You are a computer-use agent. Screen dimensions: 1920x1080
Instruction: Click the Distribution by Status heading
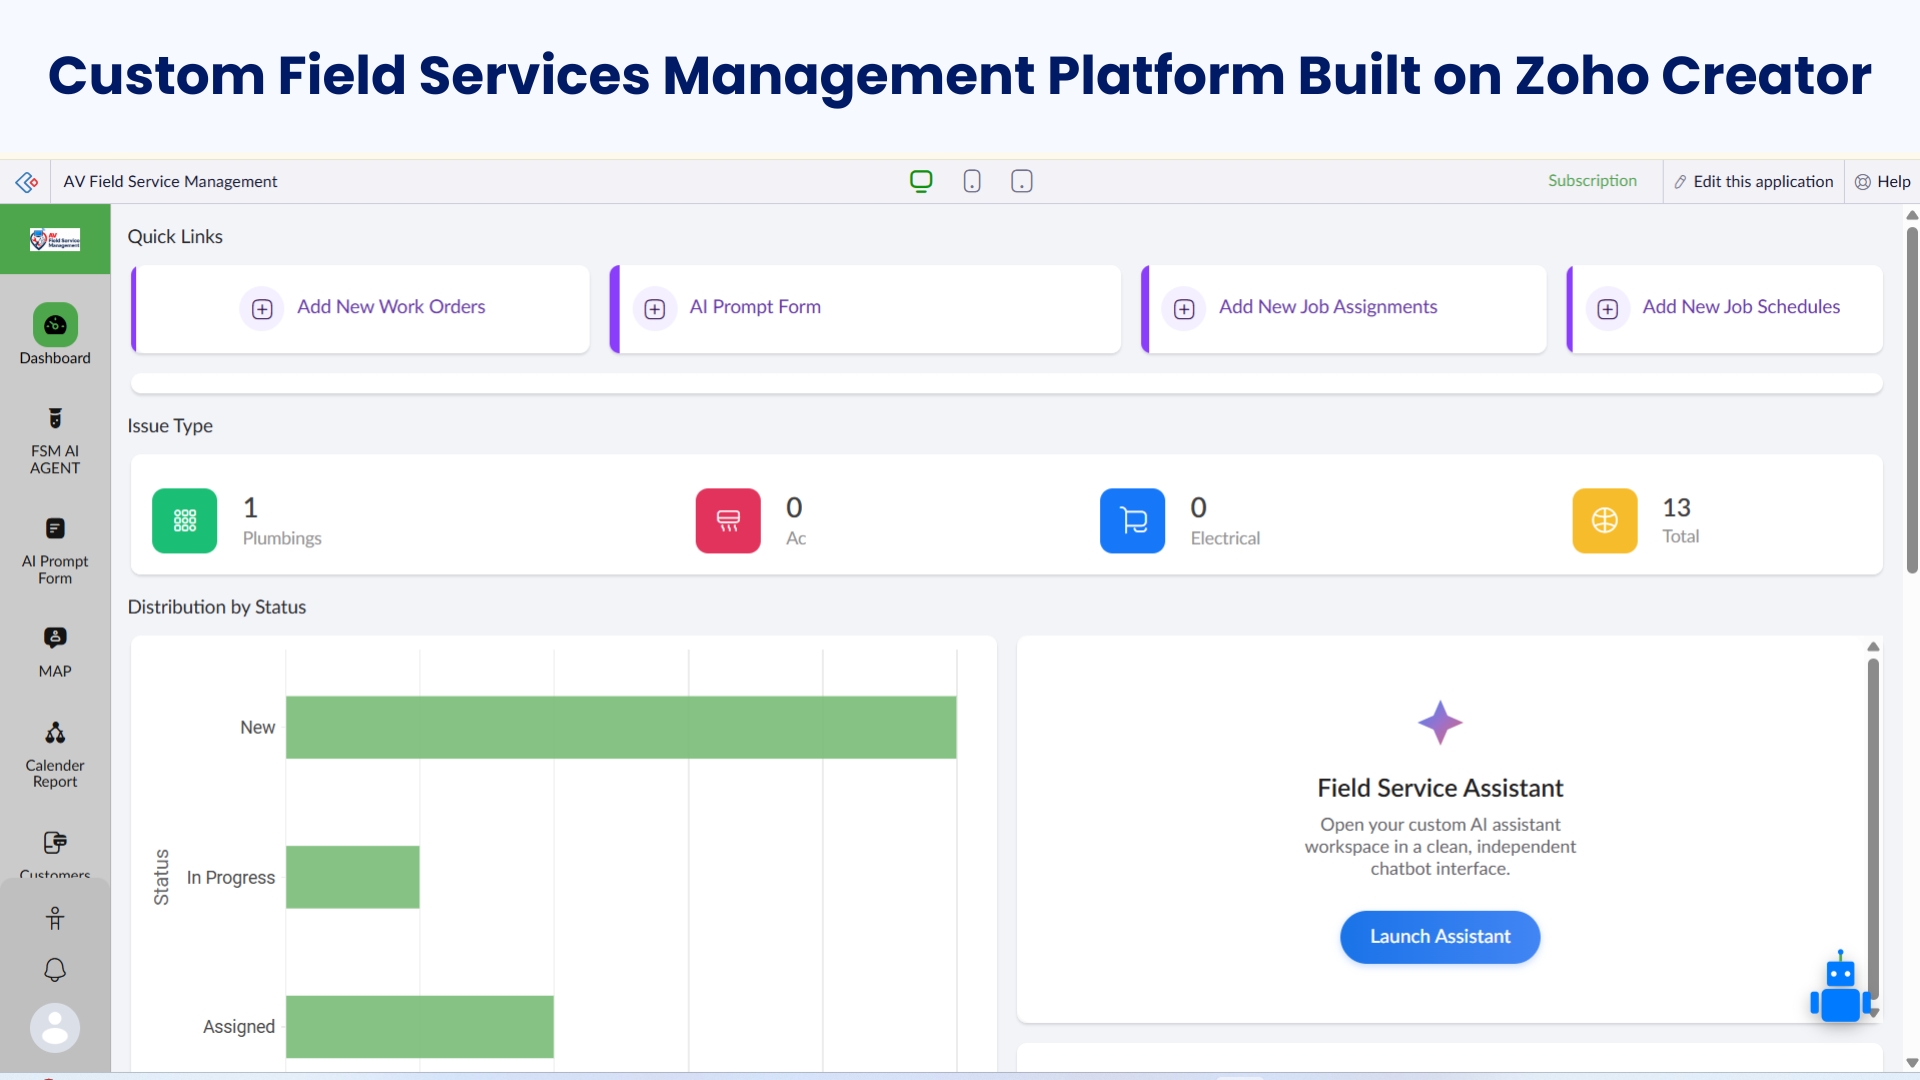click(217, 607)
